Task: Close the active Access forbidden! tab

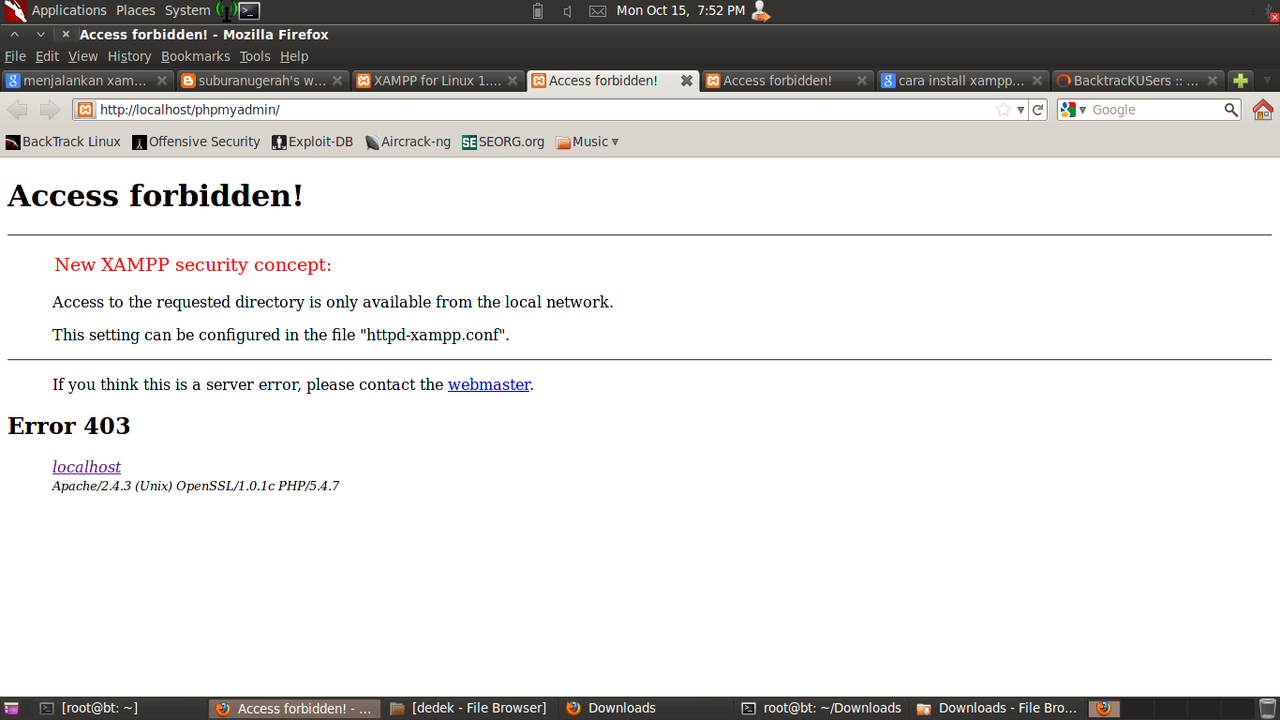Action: click(687, 81)
